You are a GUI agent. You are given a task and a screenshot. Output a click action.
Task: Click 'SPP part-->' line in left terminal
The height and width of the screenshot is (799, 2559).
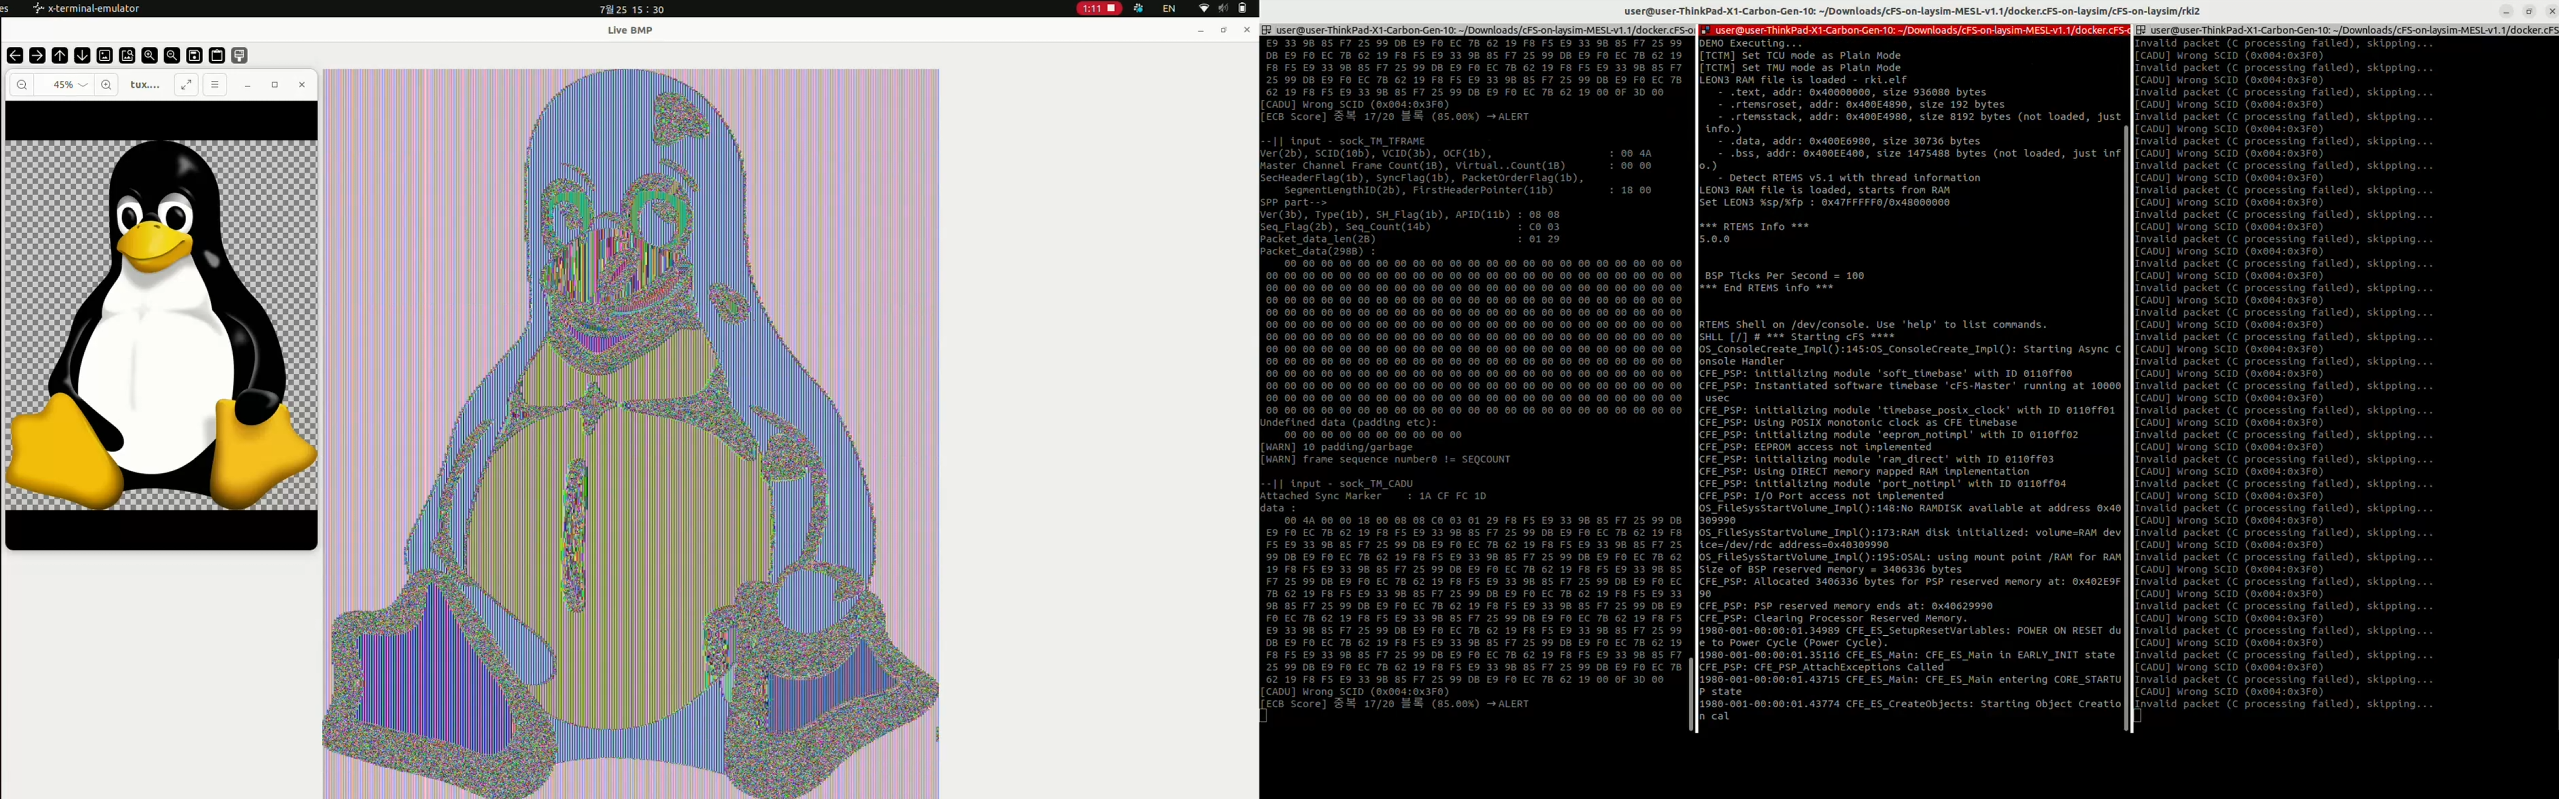[1293, 202]
